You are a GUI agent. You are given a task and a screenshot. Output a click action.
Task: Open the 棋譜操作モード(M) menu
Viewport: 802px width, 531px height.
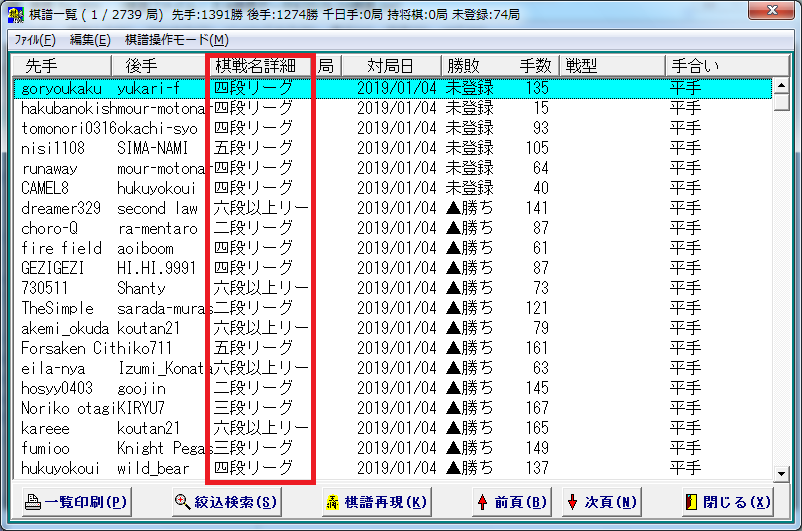(176, 40)
